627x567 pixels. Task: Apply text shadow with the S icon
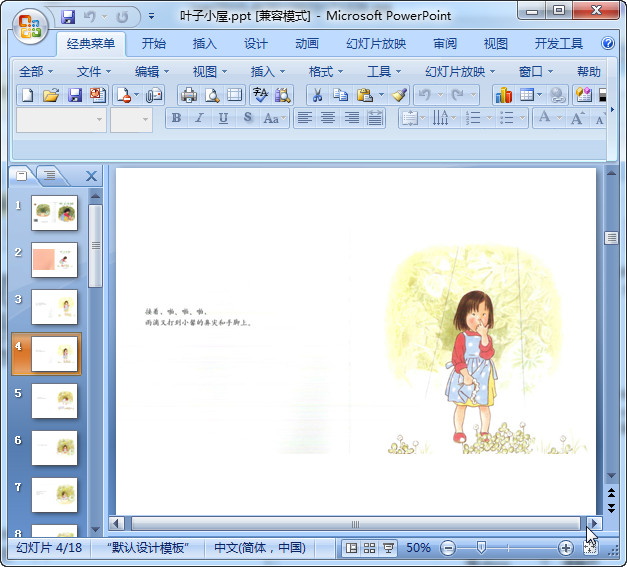point(248,117)
